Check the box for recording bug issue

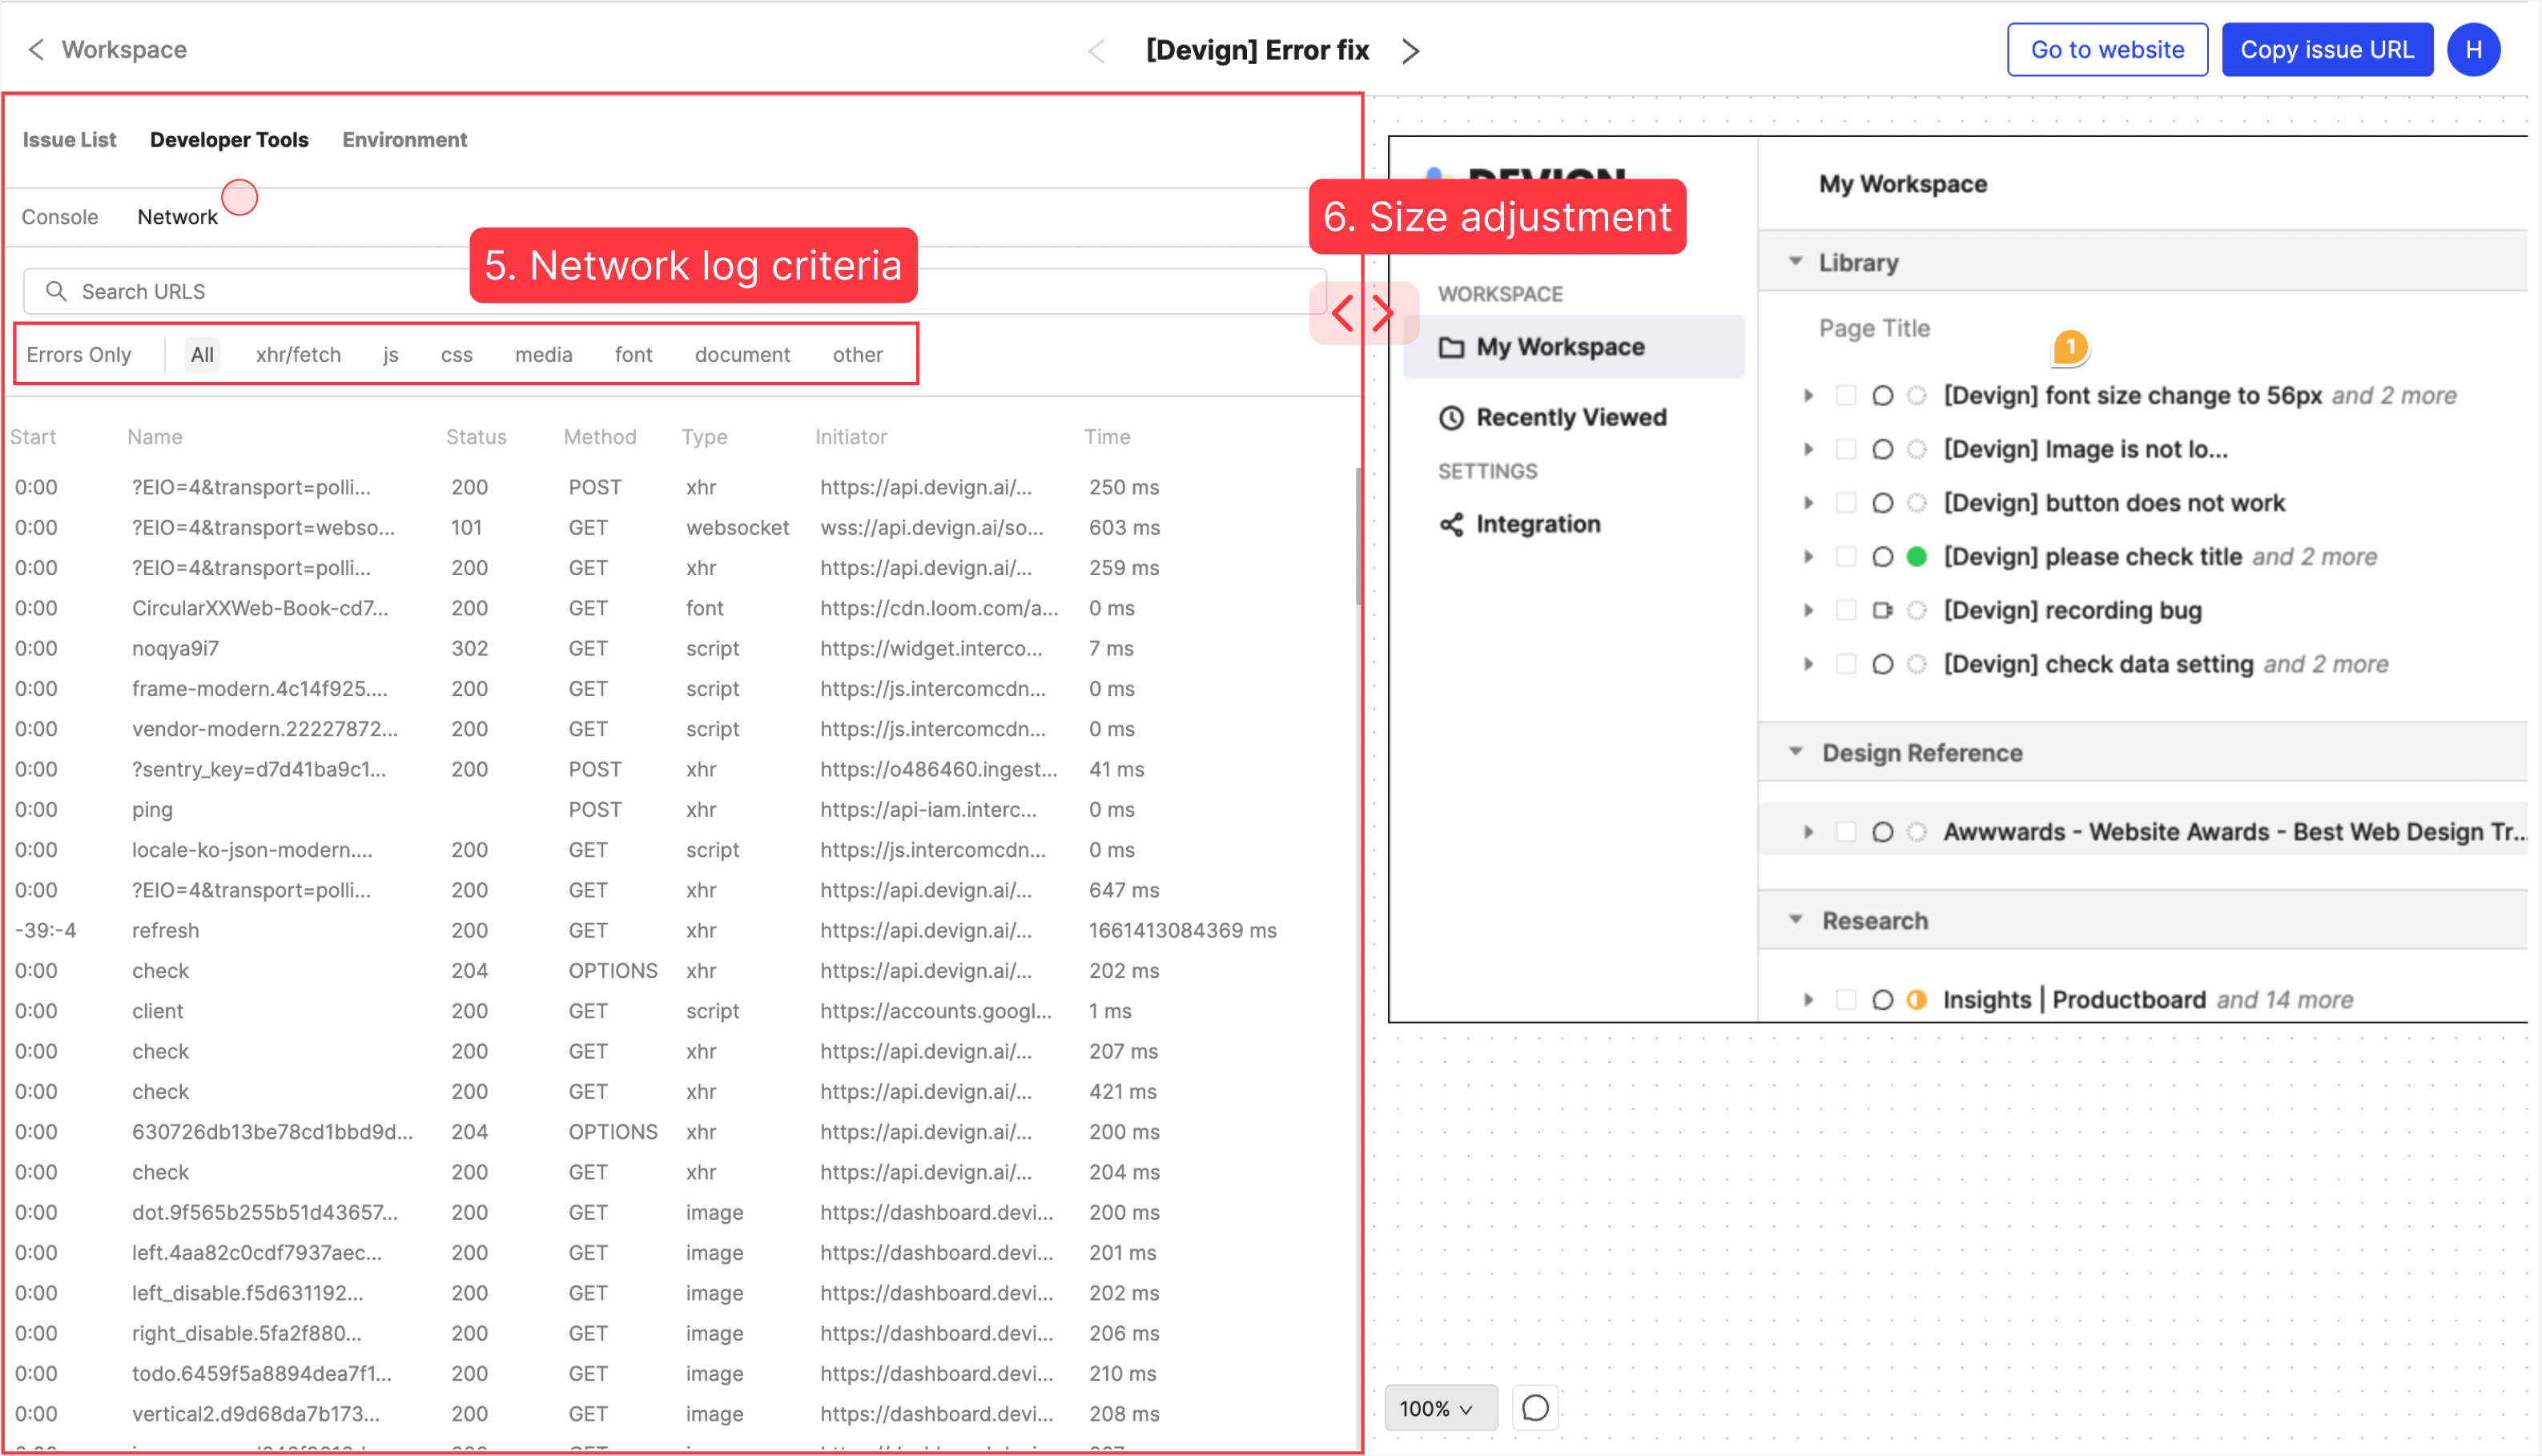(x=1846, y=610)
